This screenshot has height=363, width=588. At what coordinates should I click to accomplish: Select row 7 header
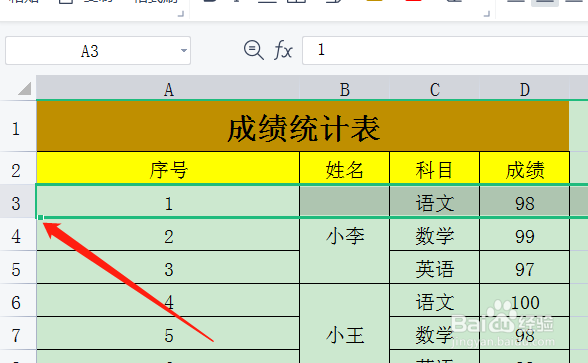point(18,333)
